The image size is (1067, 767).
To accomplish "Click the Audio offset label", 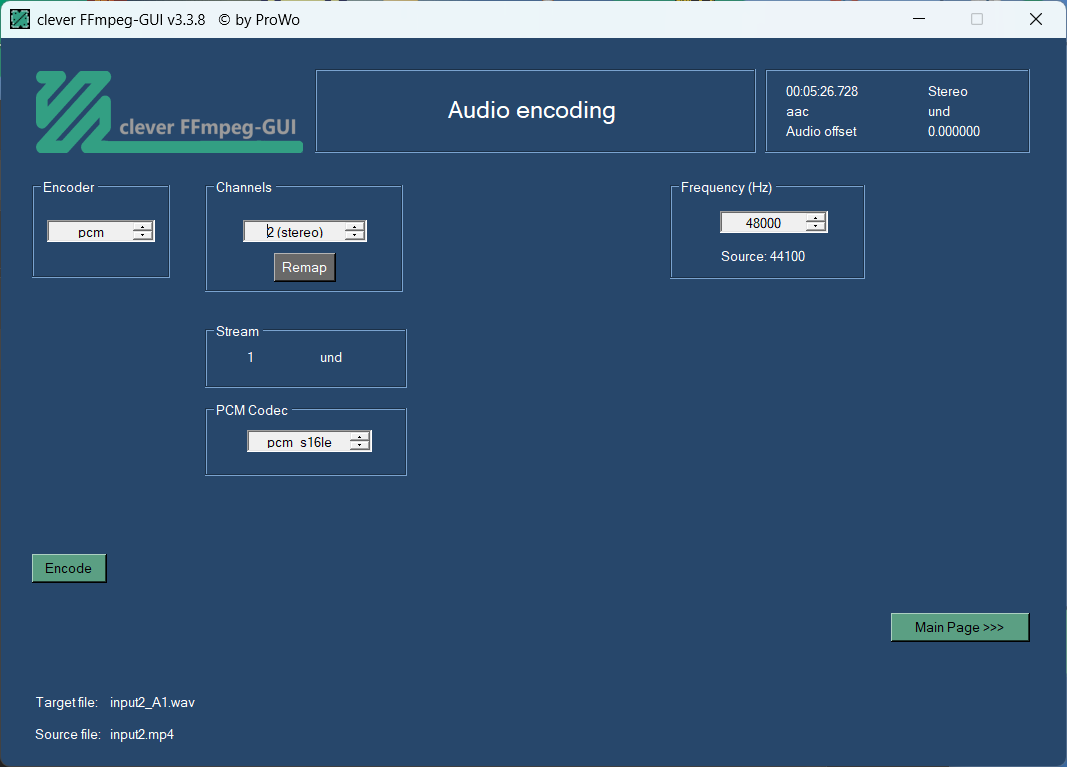I will coord(821,131).
